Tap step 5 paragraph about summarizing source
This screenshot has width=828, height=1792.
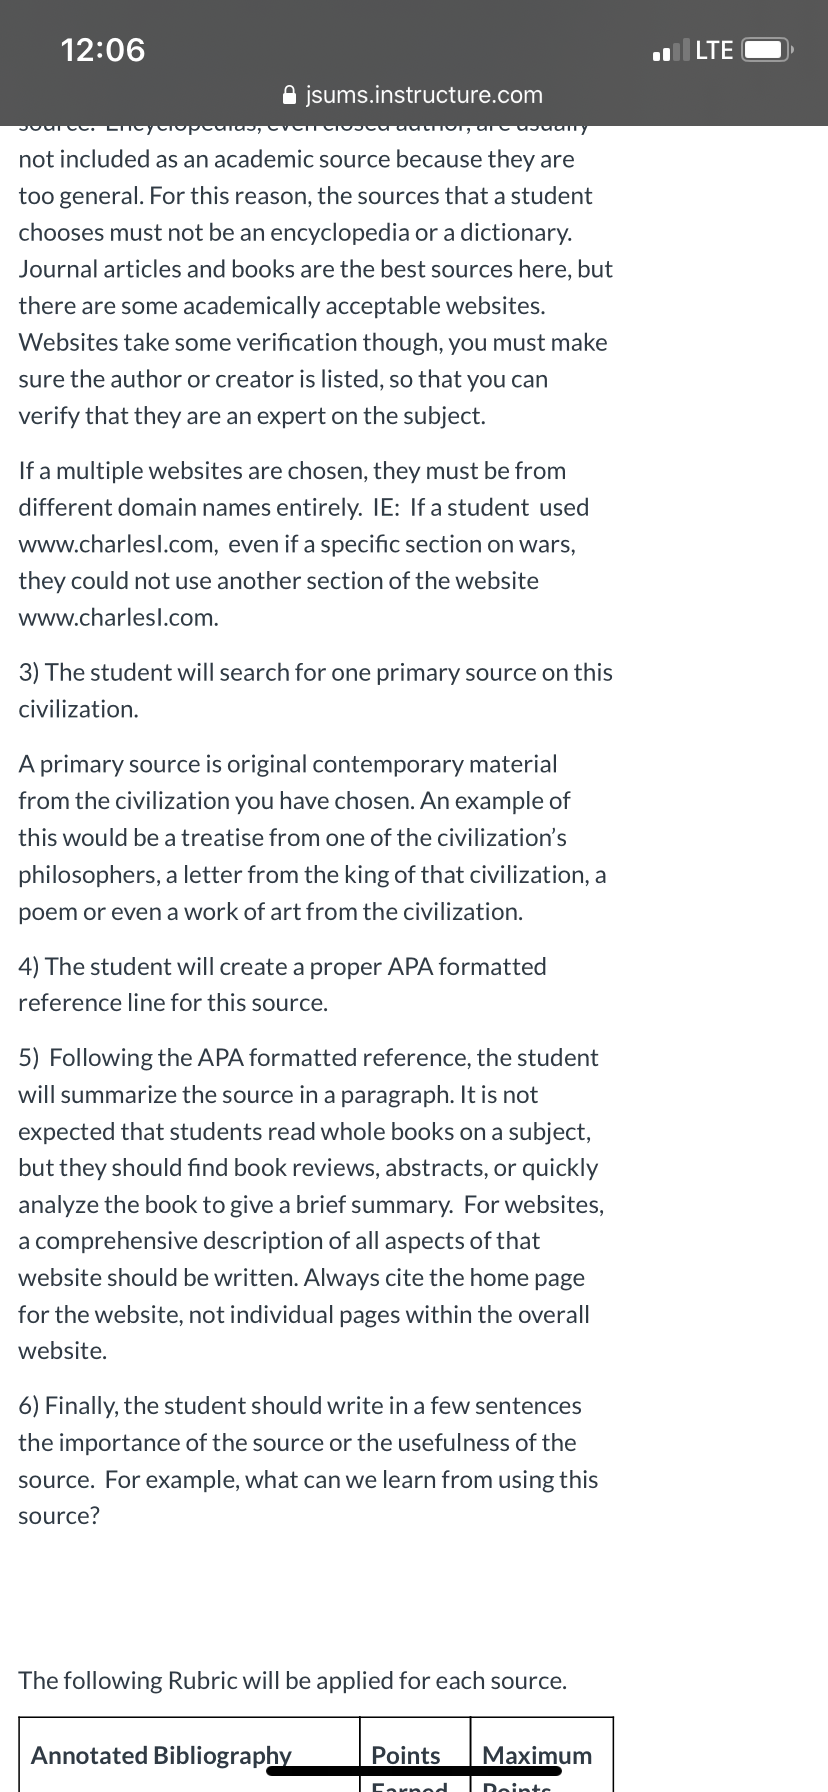(x=312, y=1204)
